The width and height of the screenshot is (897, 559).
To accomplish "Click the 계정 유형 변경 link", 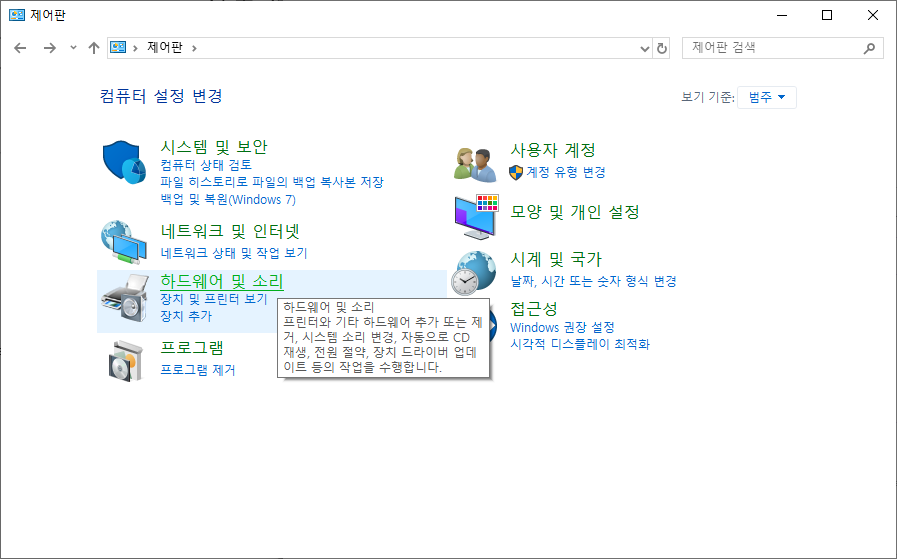I will (566, 172).
